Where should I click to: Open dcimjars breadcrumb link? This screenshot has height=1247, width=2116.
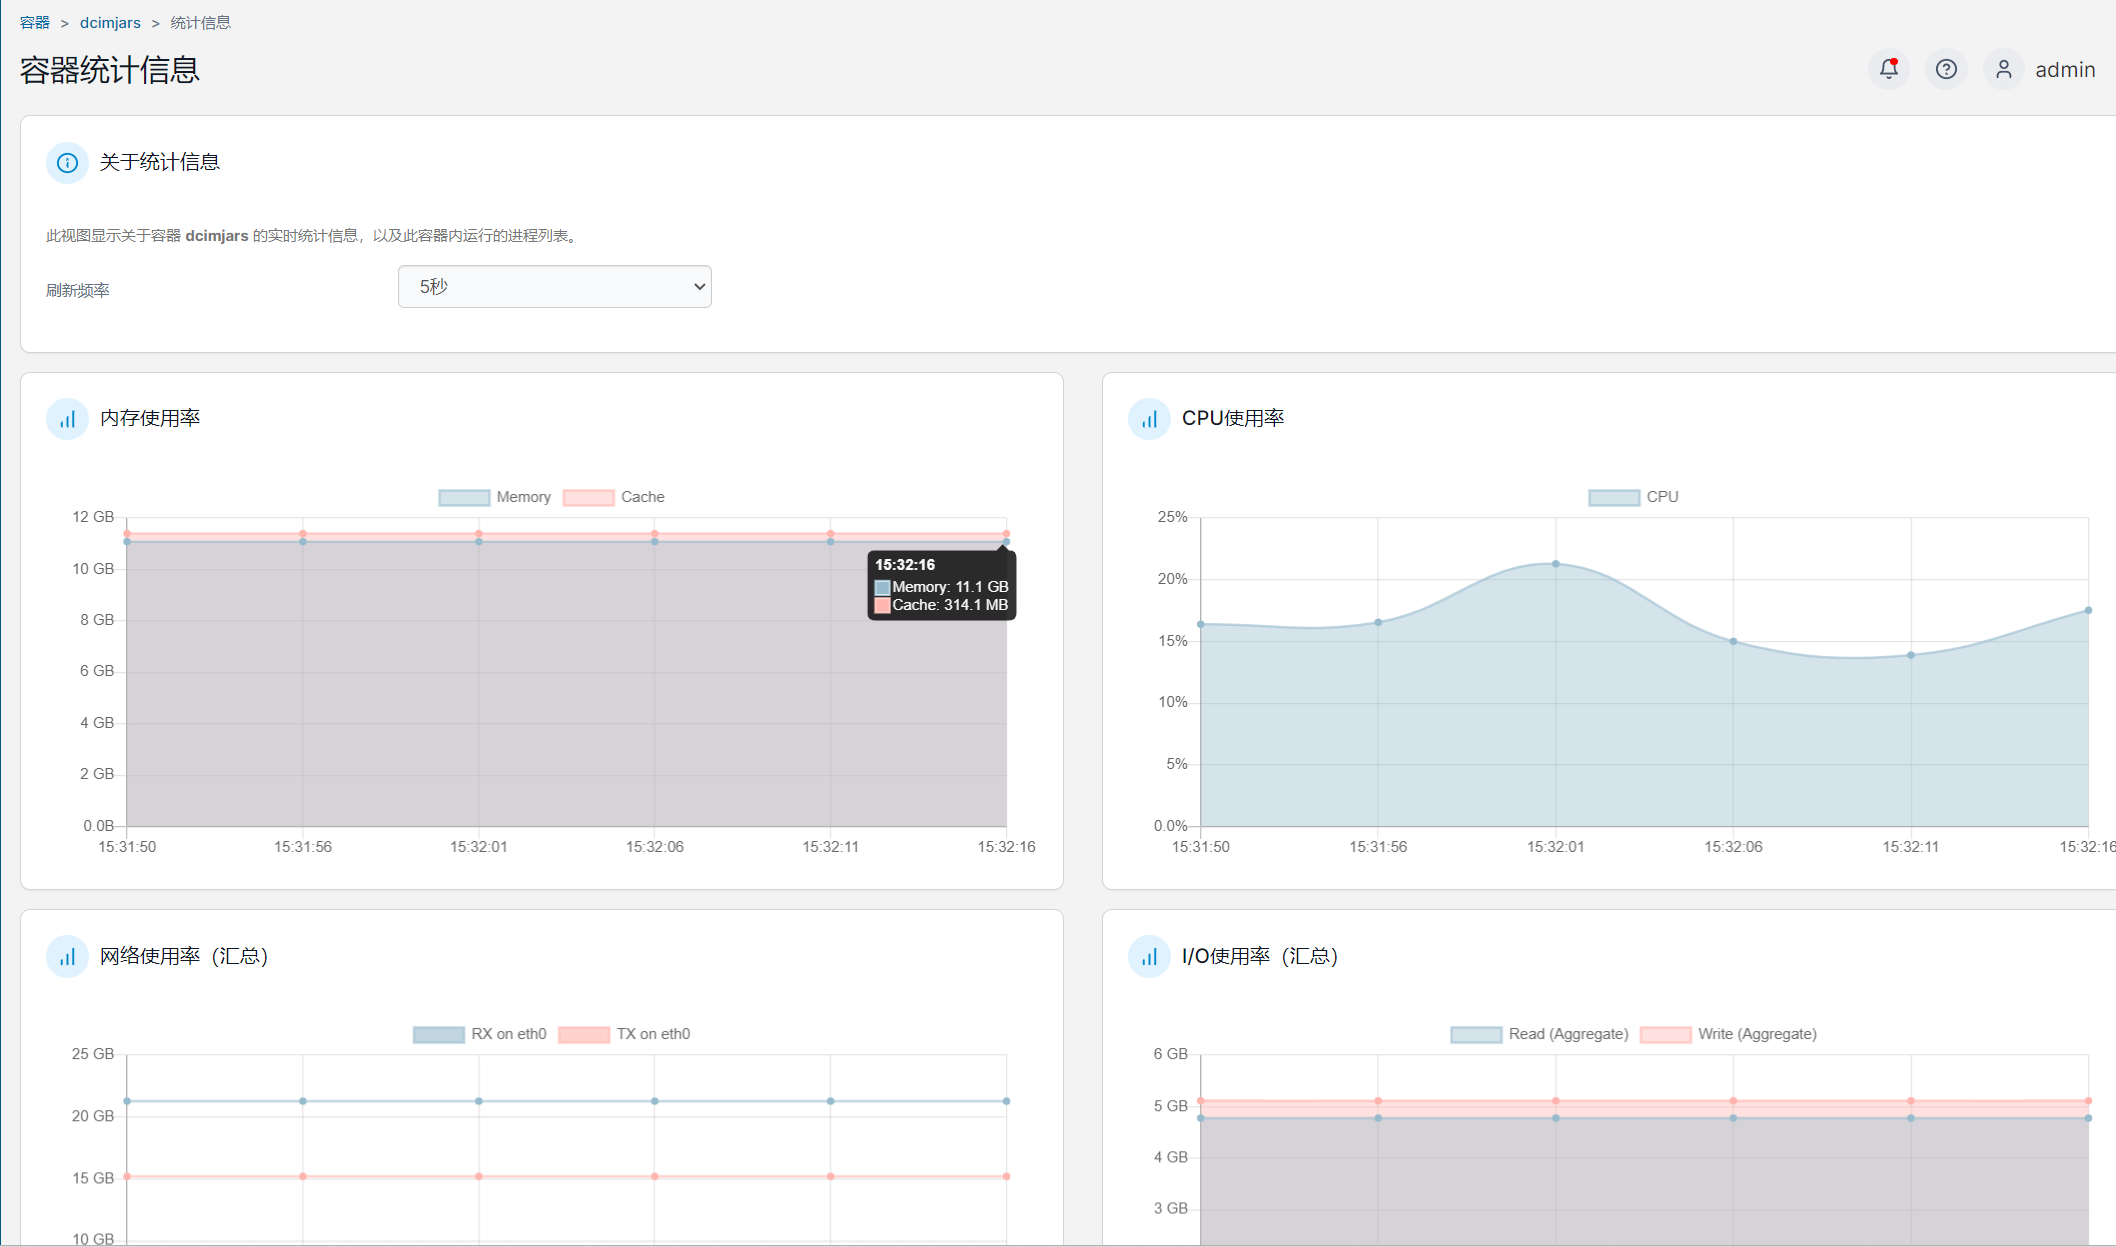(110, 22)
